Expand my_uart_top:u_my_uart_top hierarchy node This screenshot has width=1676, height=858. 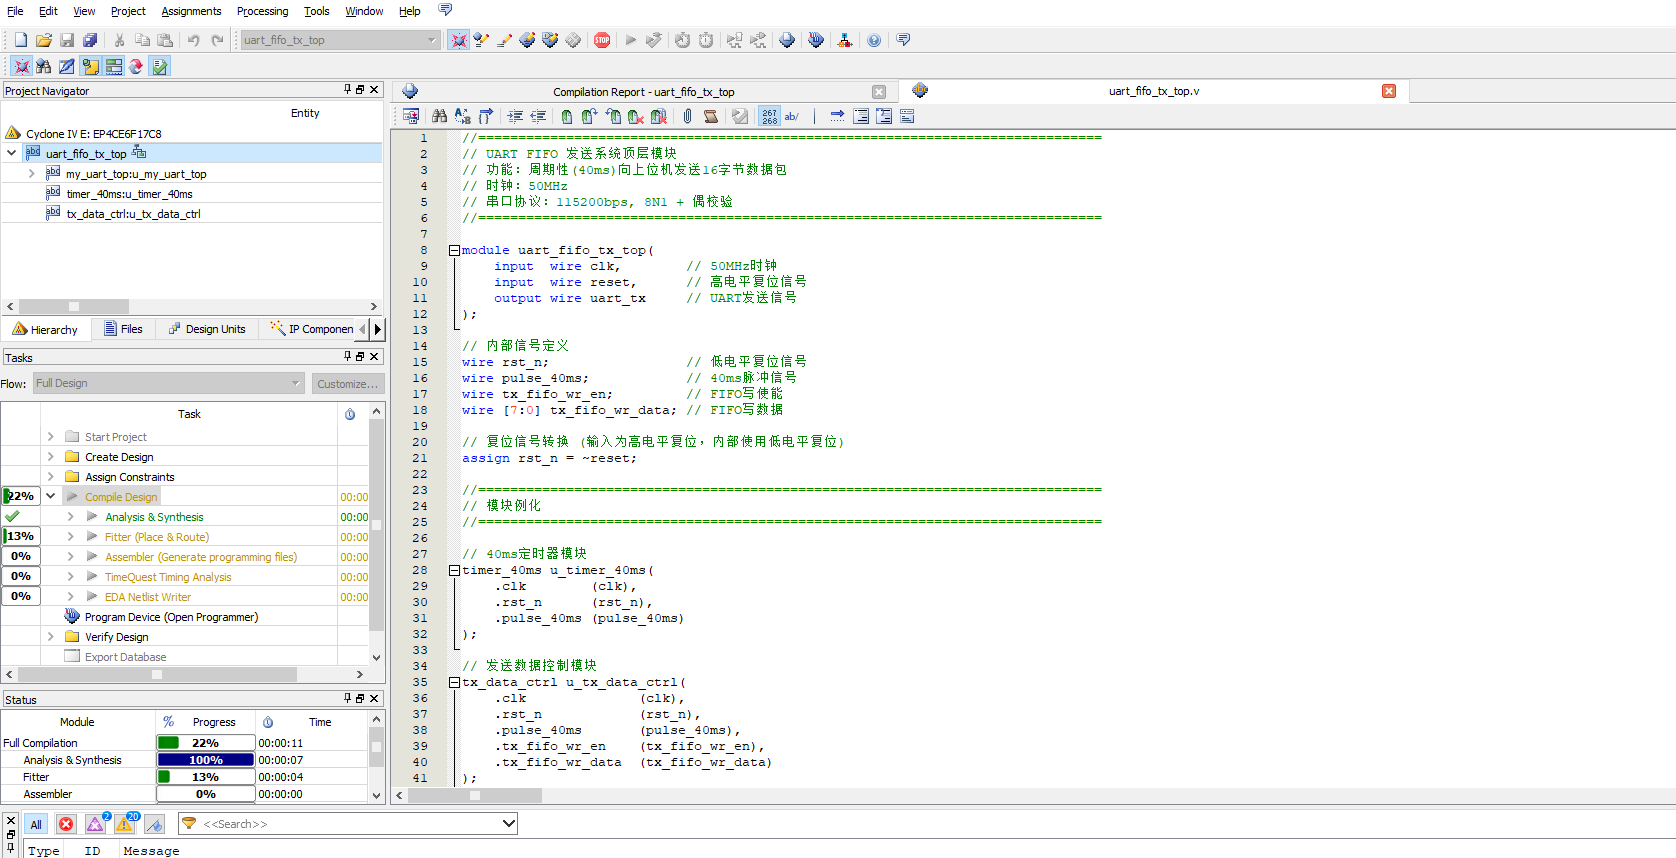(31, 173)
